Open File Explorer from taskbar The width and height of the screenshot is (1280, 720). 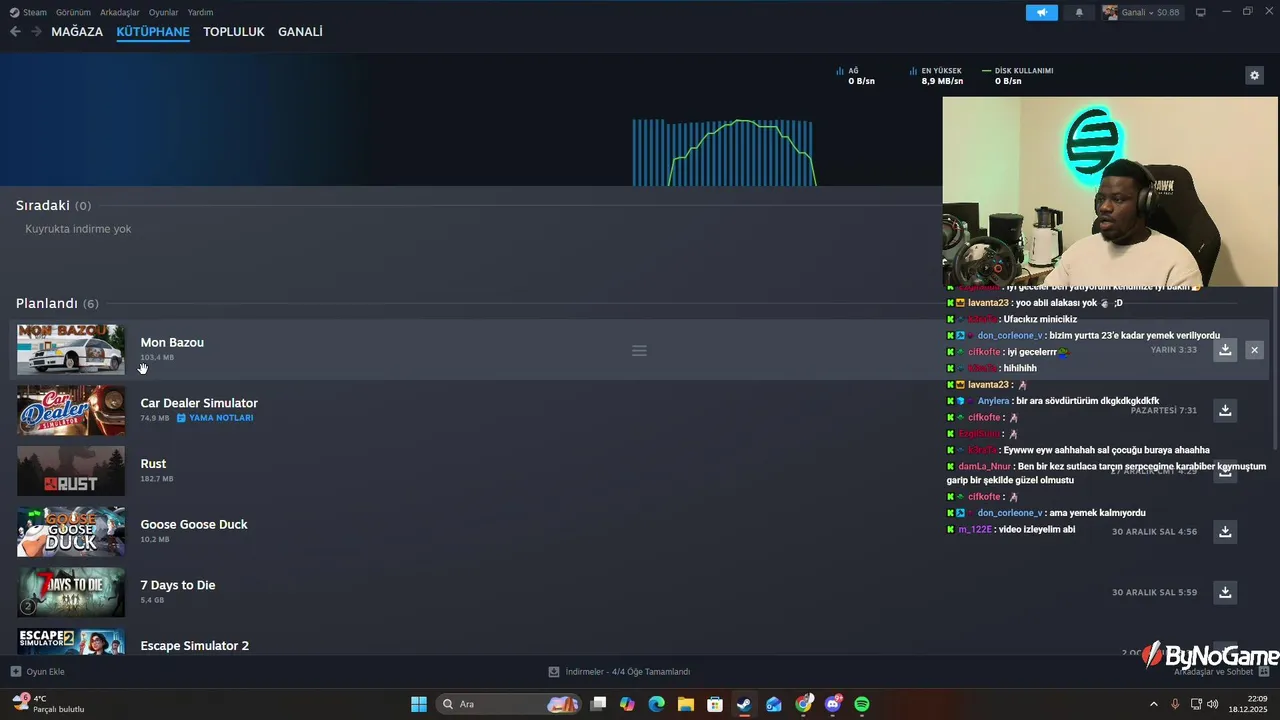coord(685,704)
